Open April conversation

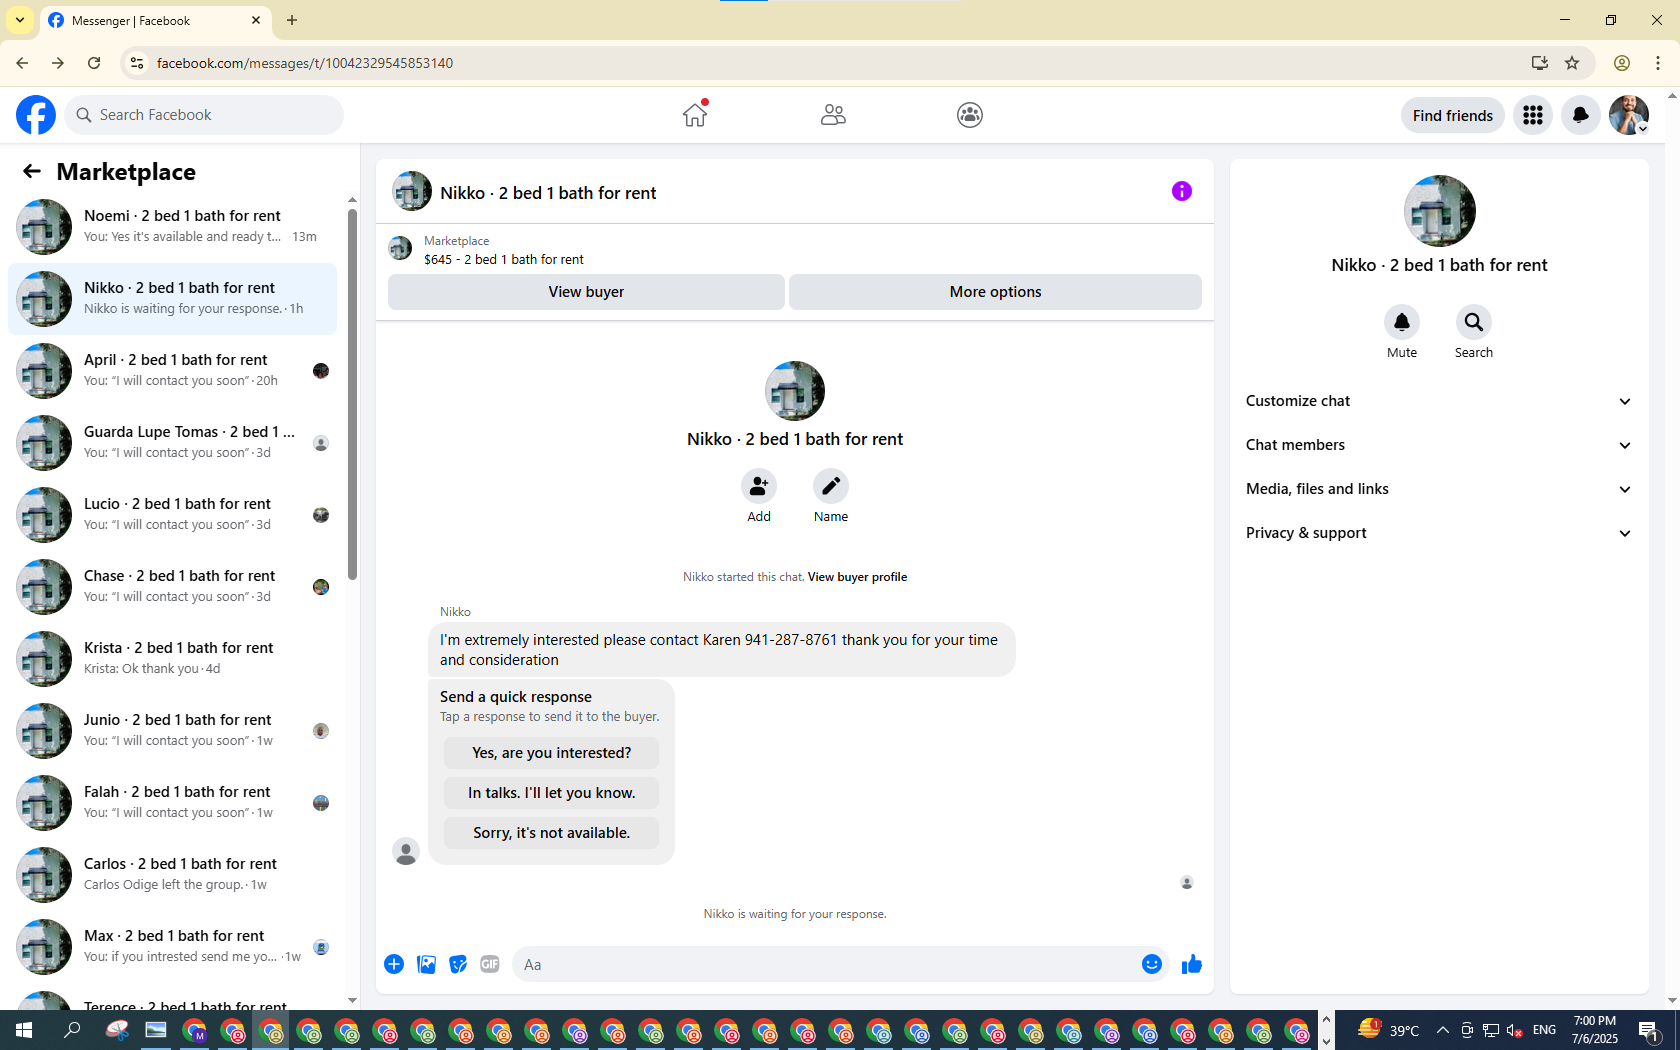pos(172,371)
